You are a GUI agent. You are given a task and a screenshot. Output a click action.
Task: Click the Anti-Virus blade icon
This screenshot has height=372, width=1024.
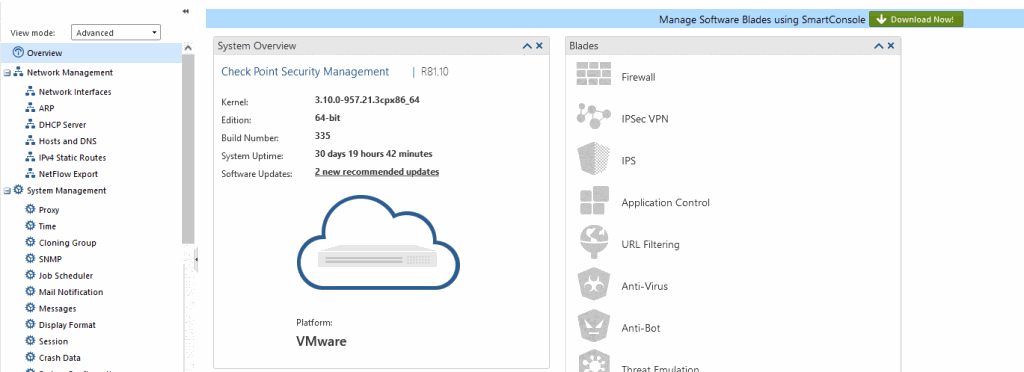[594, 285]
